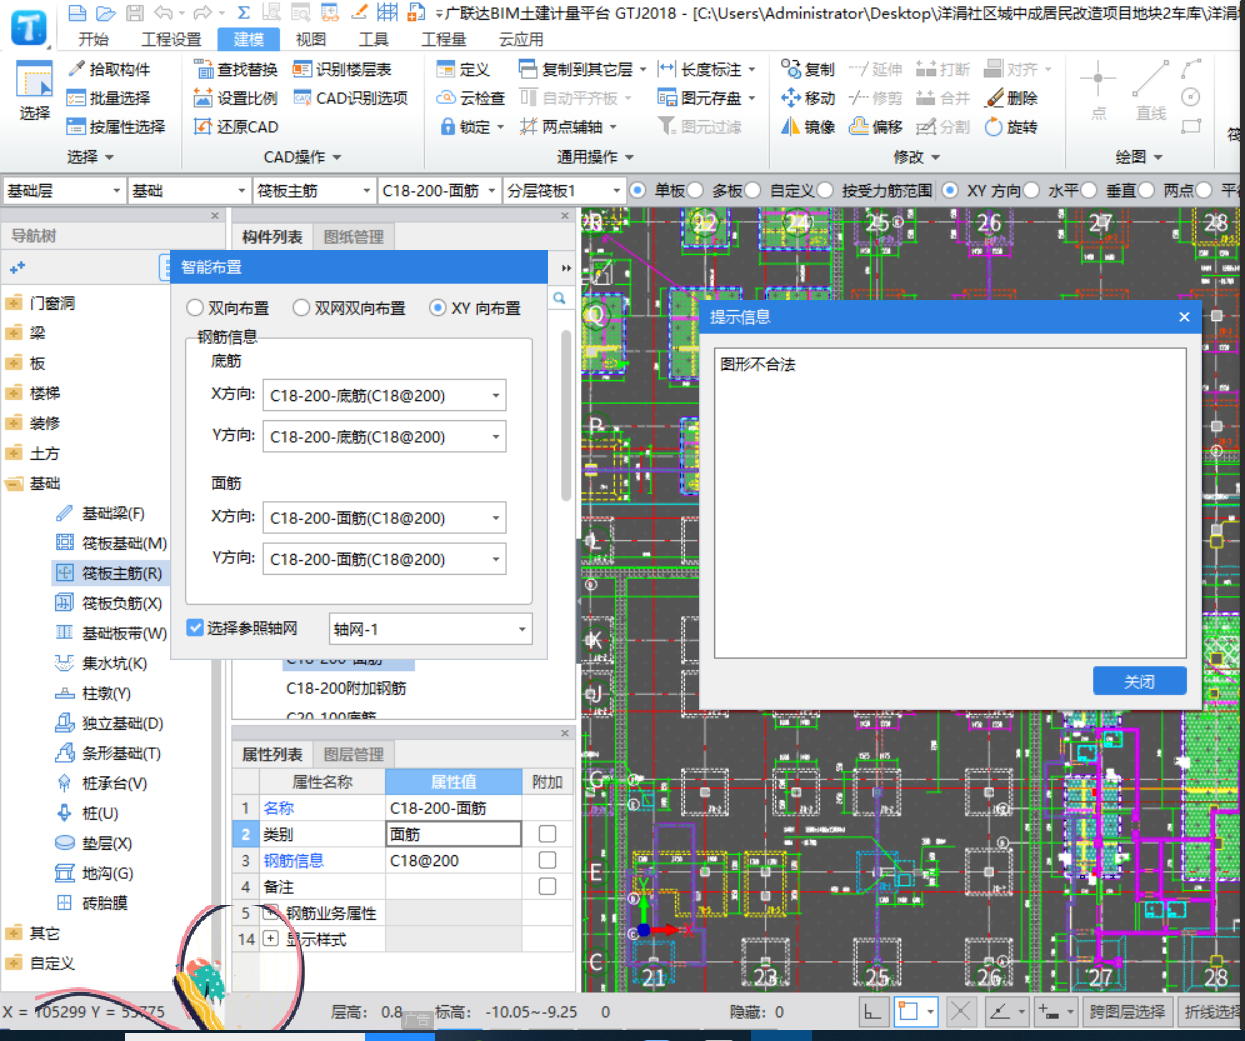Click 还原CAD restore tool
The height and width of the screenshot is (1041, 1245).
[x=236, y=127]
